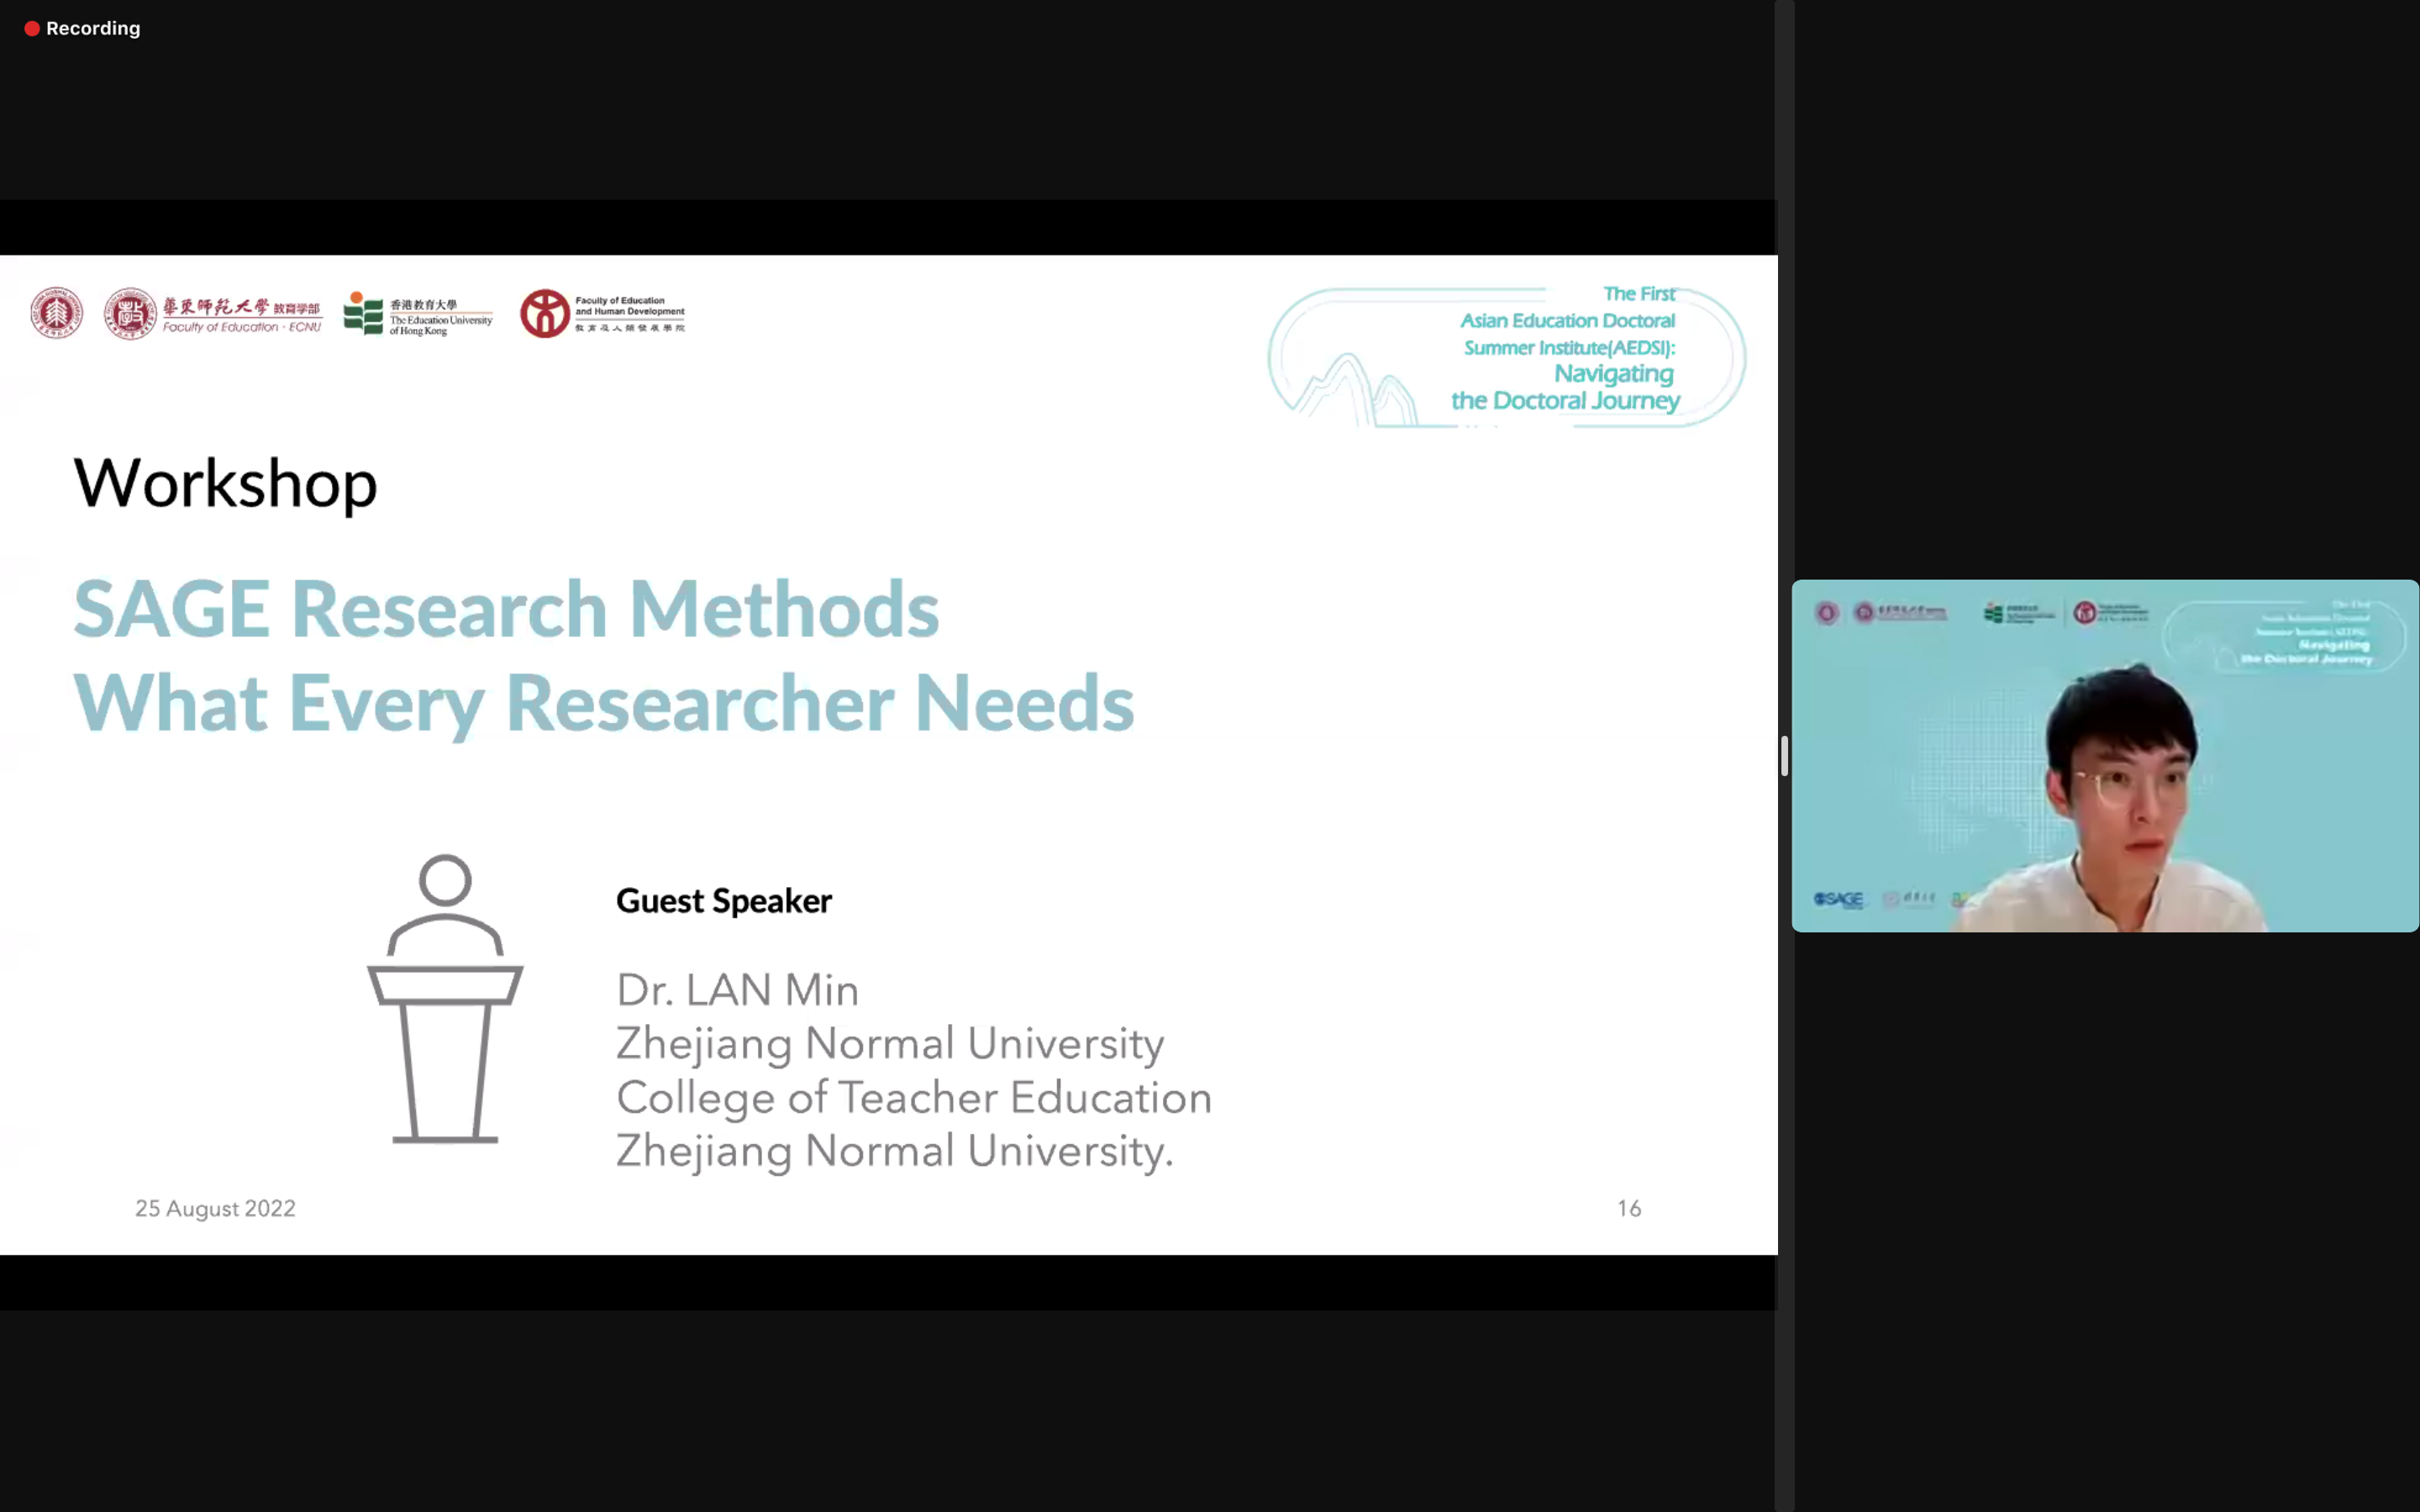Click the Education University of Hong Kong logo
The image size is (2420, 1512).
click(x=418, y=314)
